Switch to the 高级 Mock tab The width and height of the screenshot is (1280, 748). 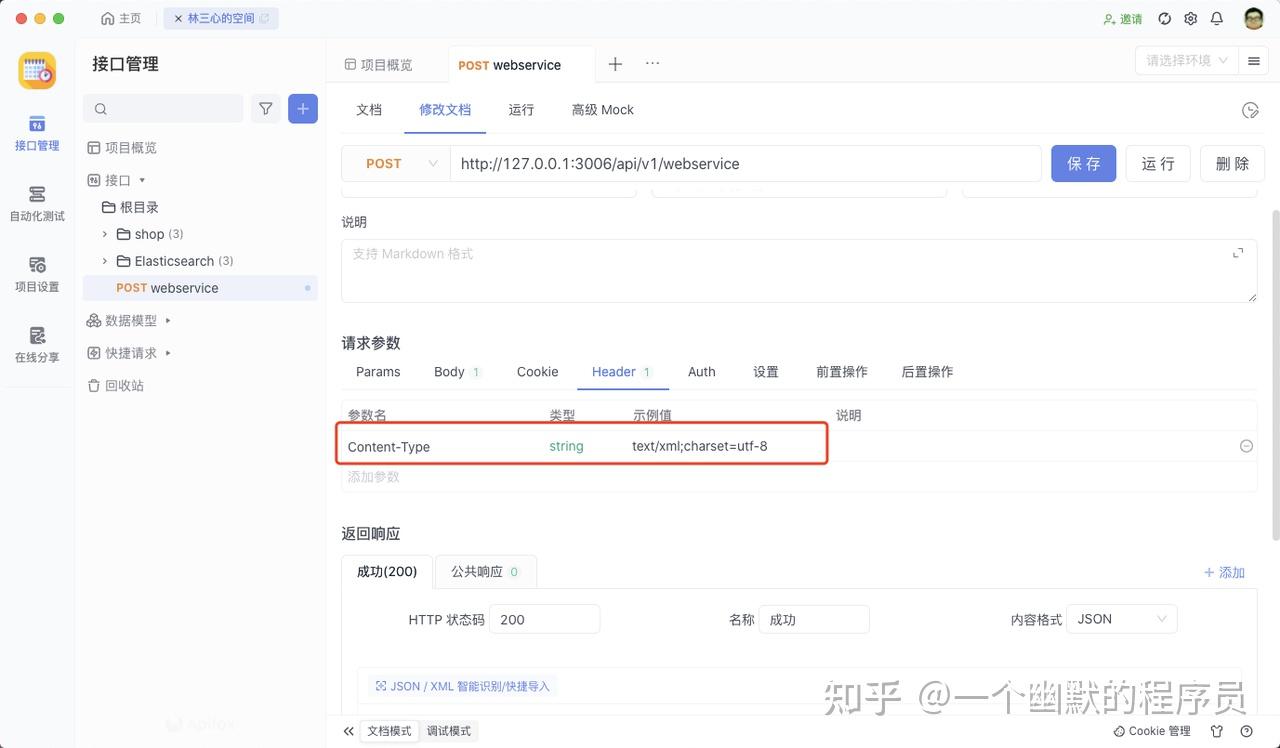click(602, 109)
